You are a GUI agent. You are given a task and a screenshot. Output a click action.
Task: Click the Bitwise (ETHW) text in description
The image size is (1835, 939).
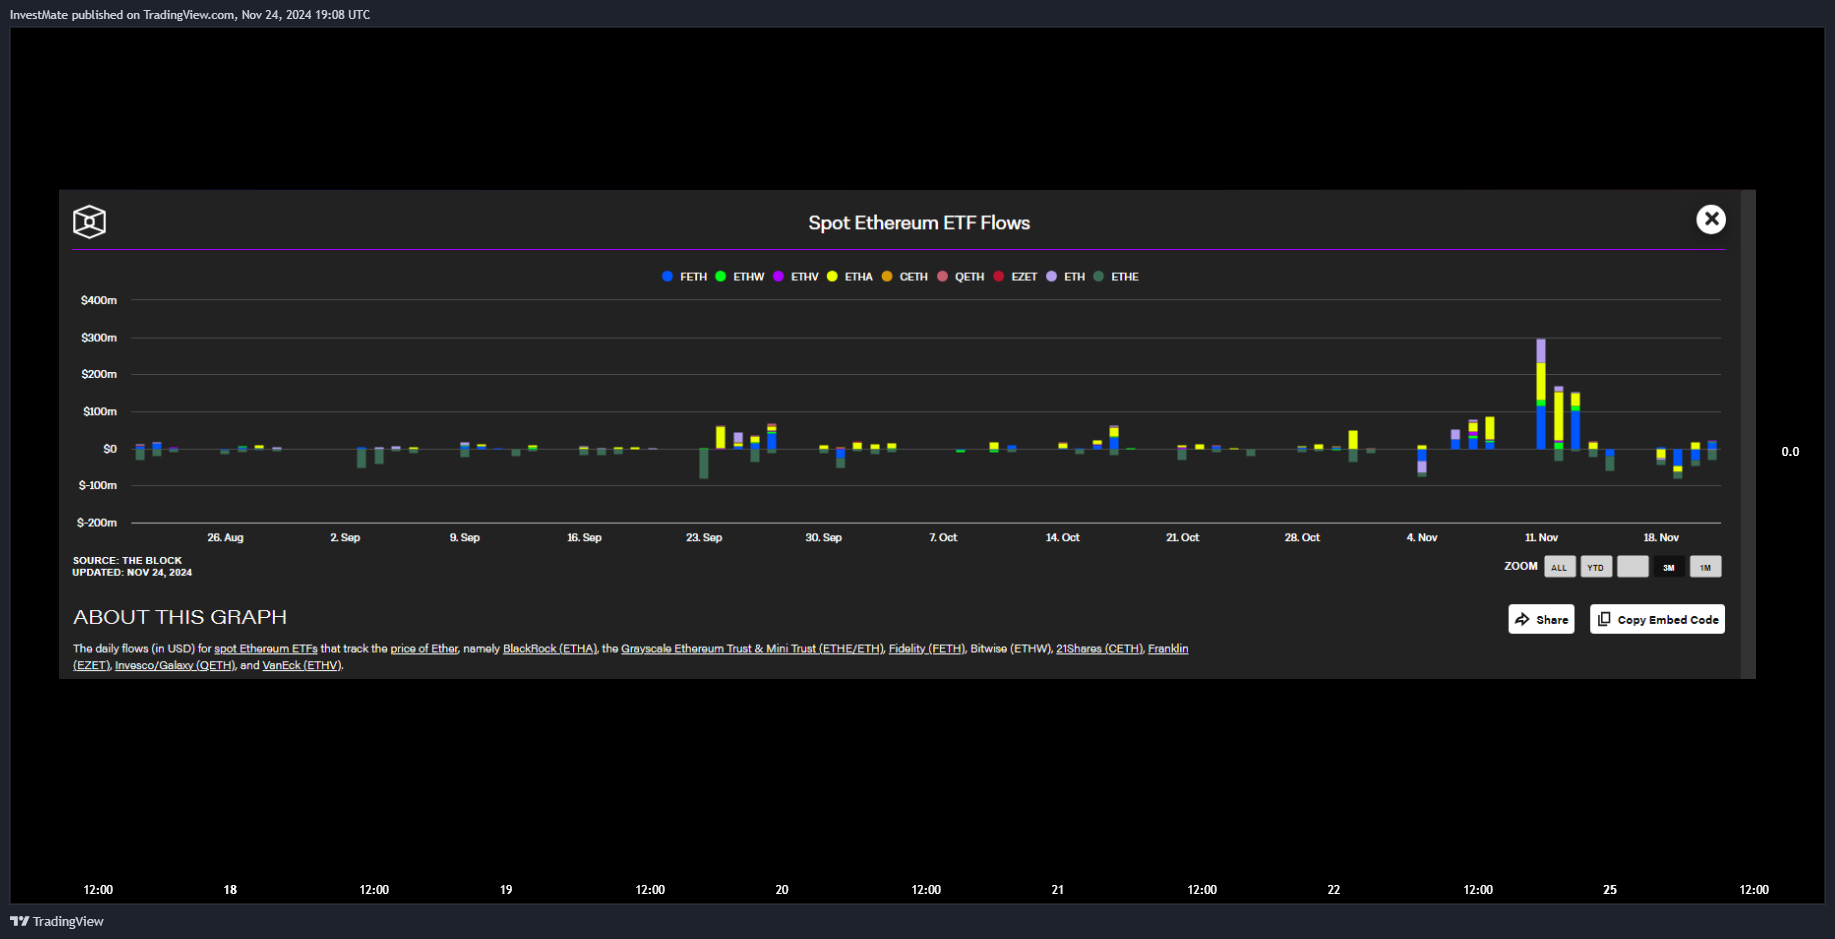1011,649
